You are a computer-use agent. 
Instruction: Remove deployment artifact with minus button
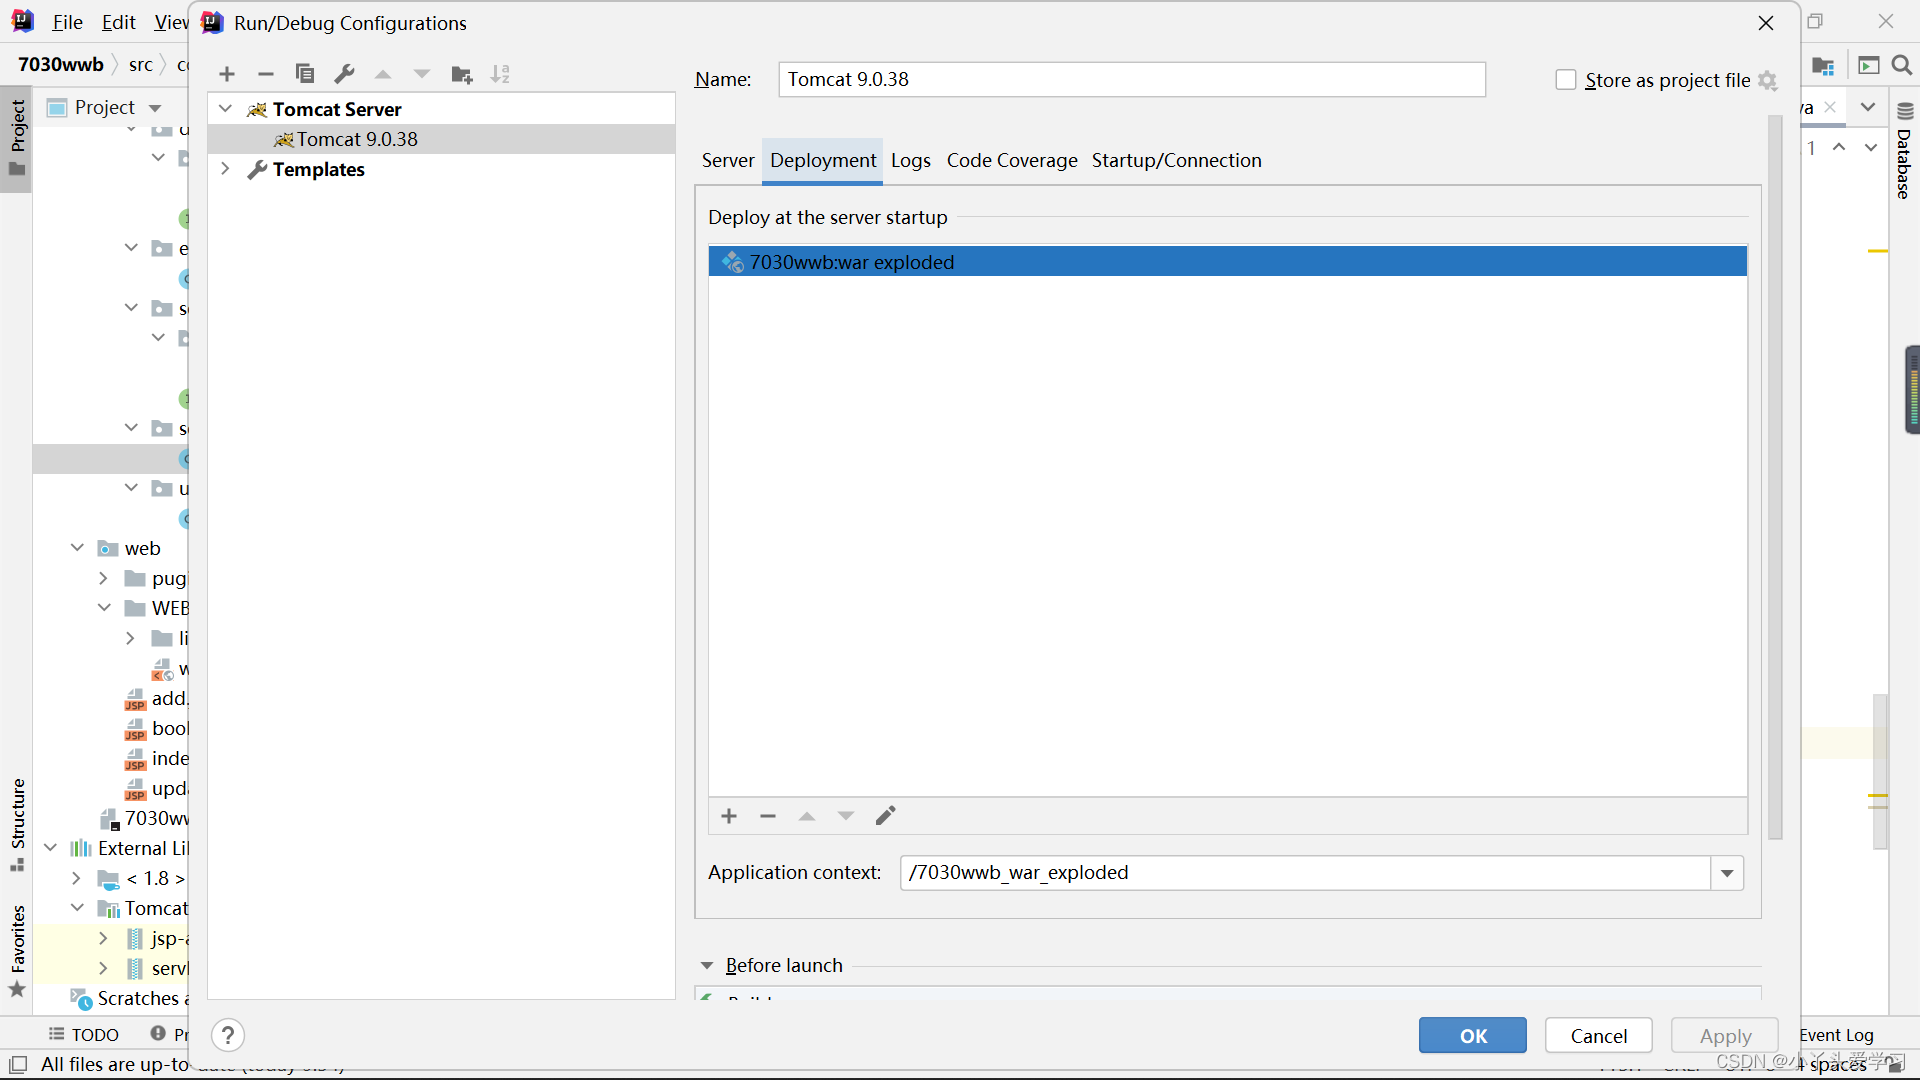pyautogui.click(x=768, y=816)
